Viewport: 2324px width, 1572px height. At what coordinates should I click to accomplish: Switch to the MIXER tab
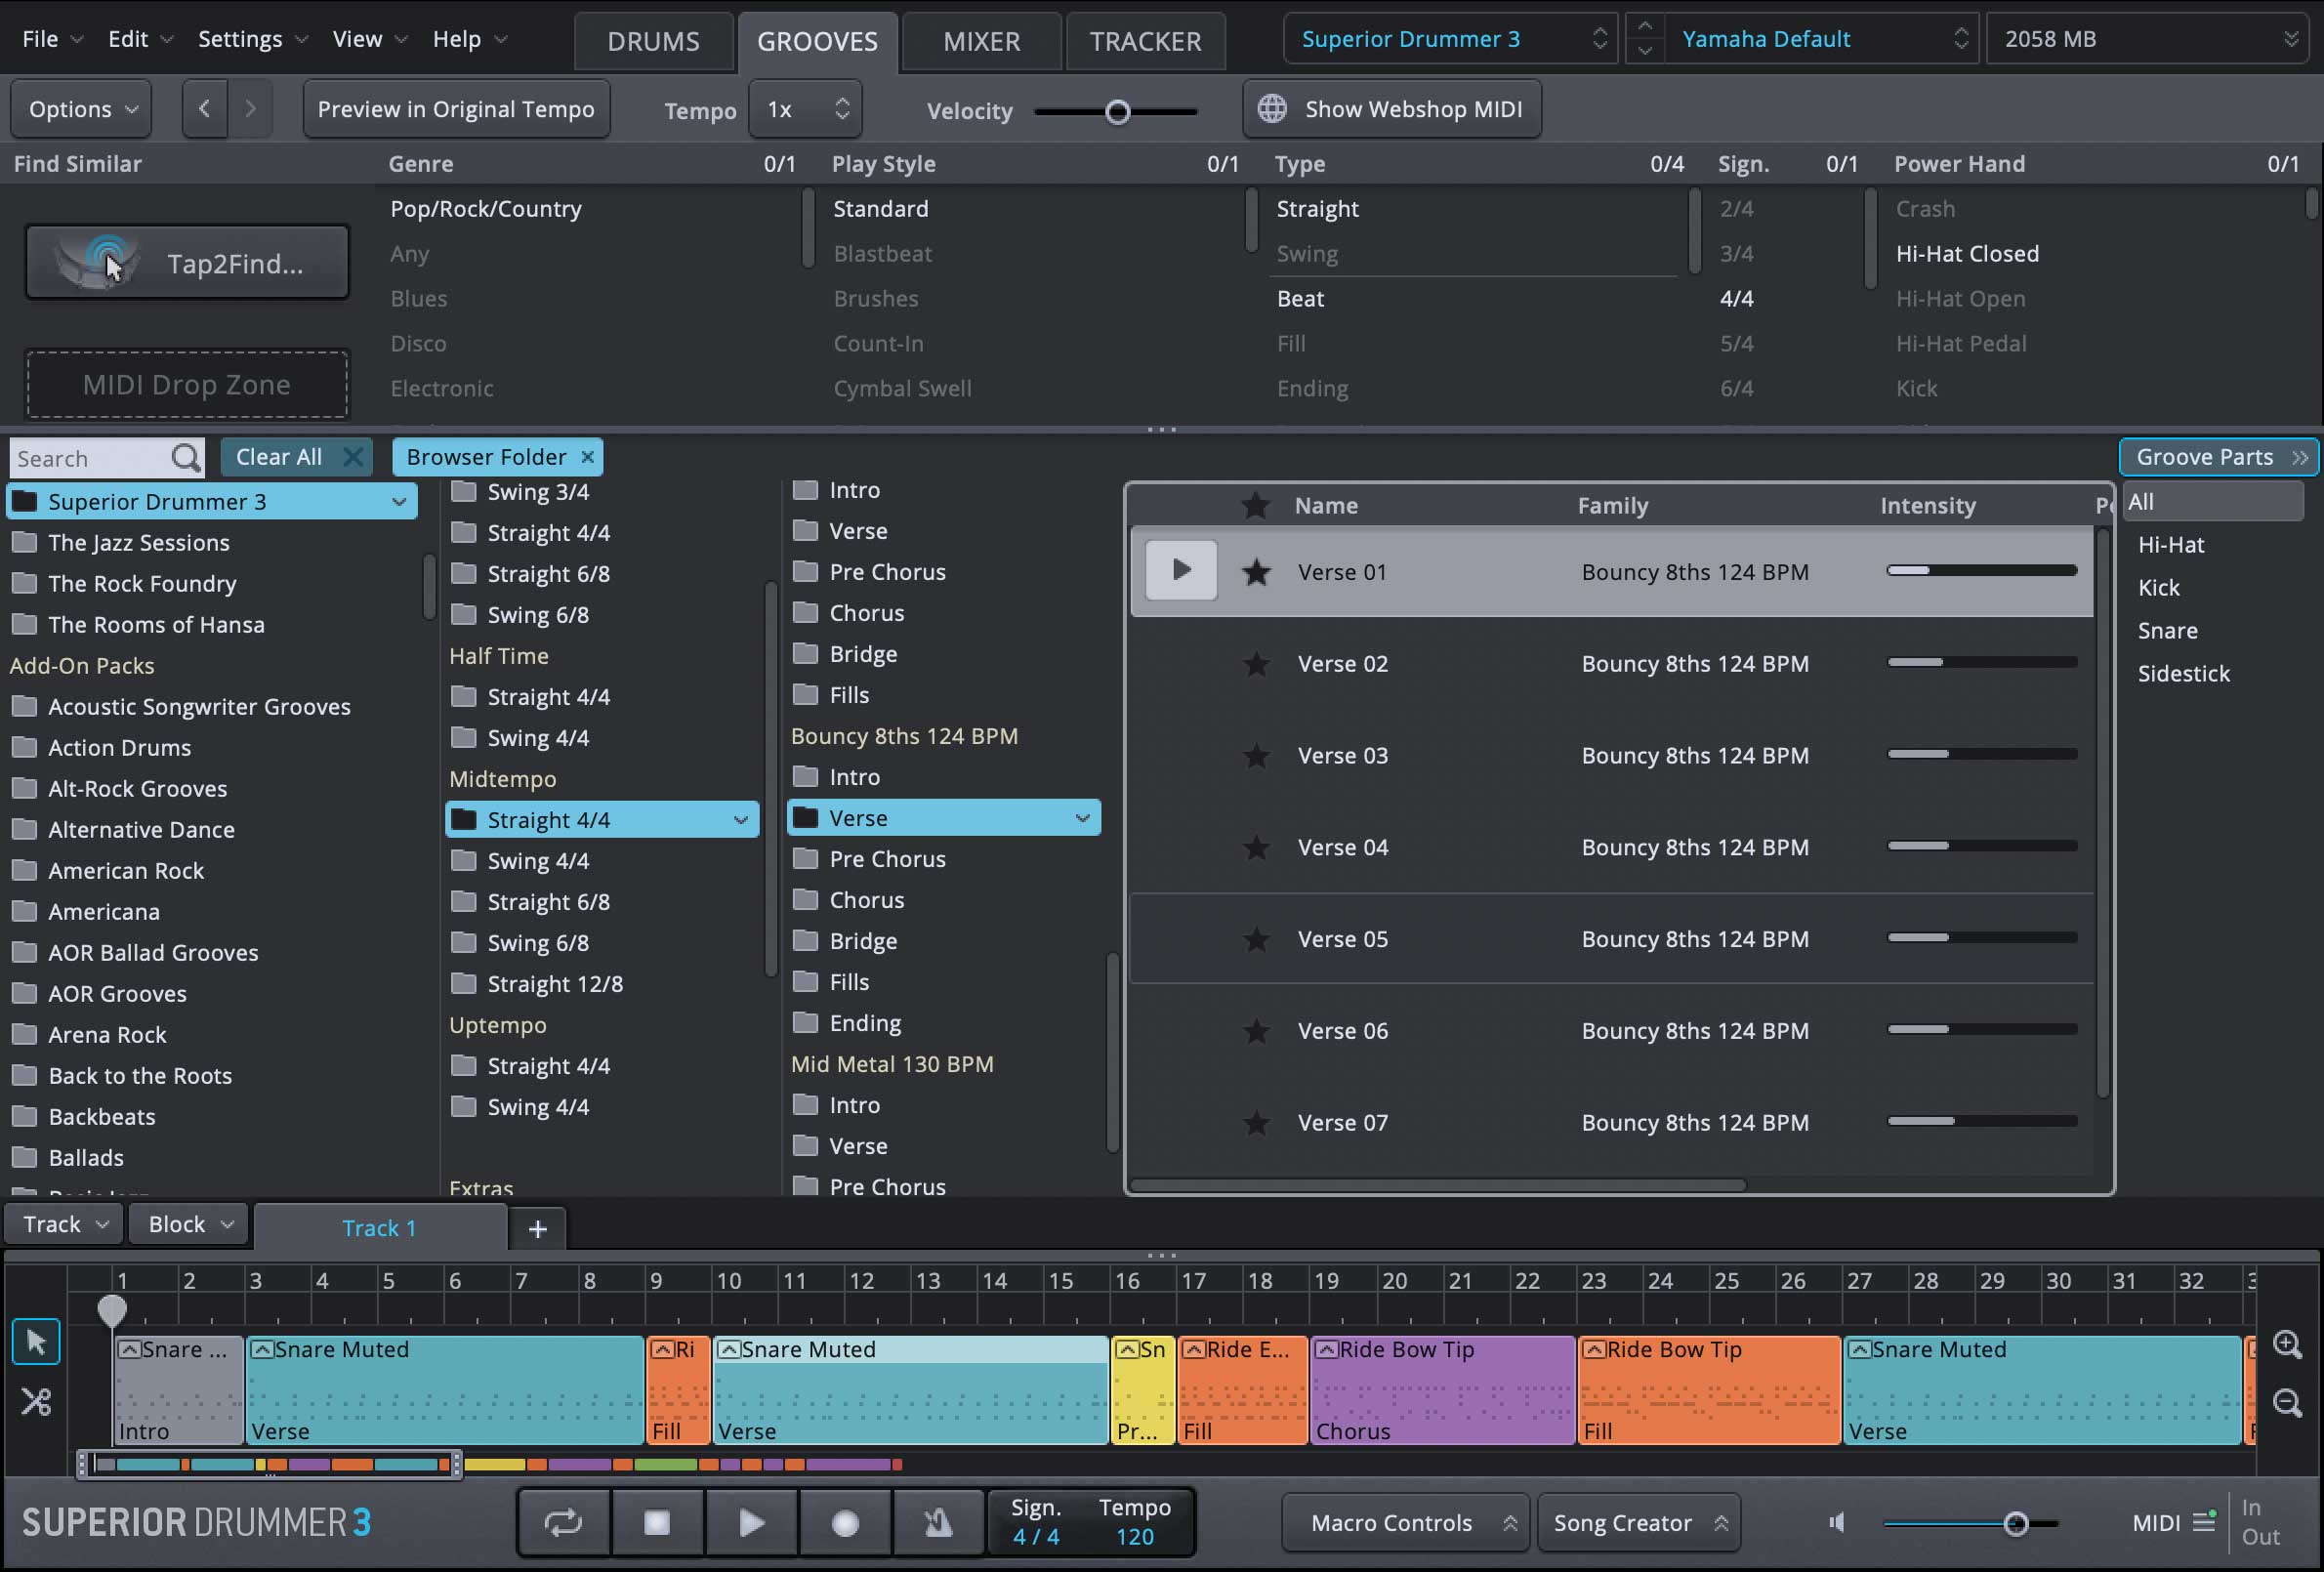click(981, 41)
